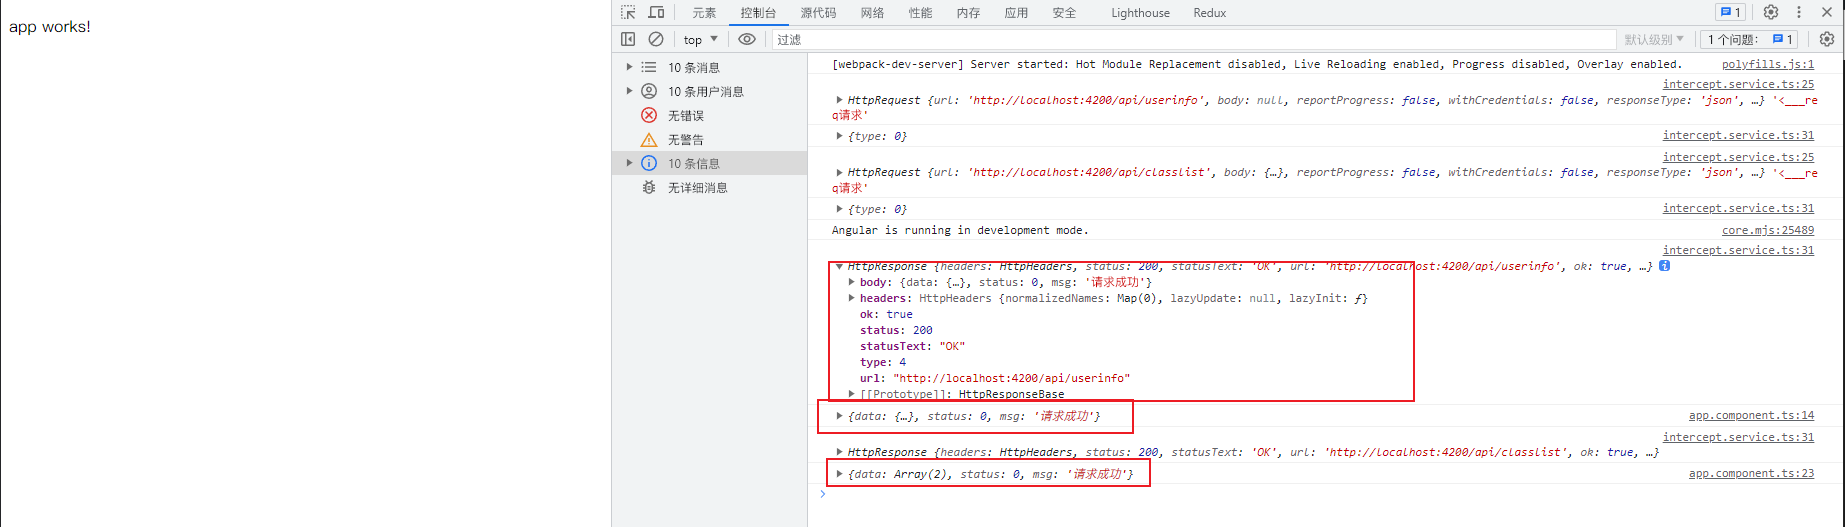This screenshot has height=527, width=1845.
Task: Expand the 10 条用户消息 sidebar group
Action: click(x=629, y=91)
